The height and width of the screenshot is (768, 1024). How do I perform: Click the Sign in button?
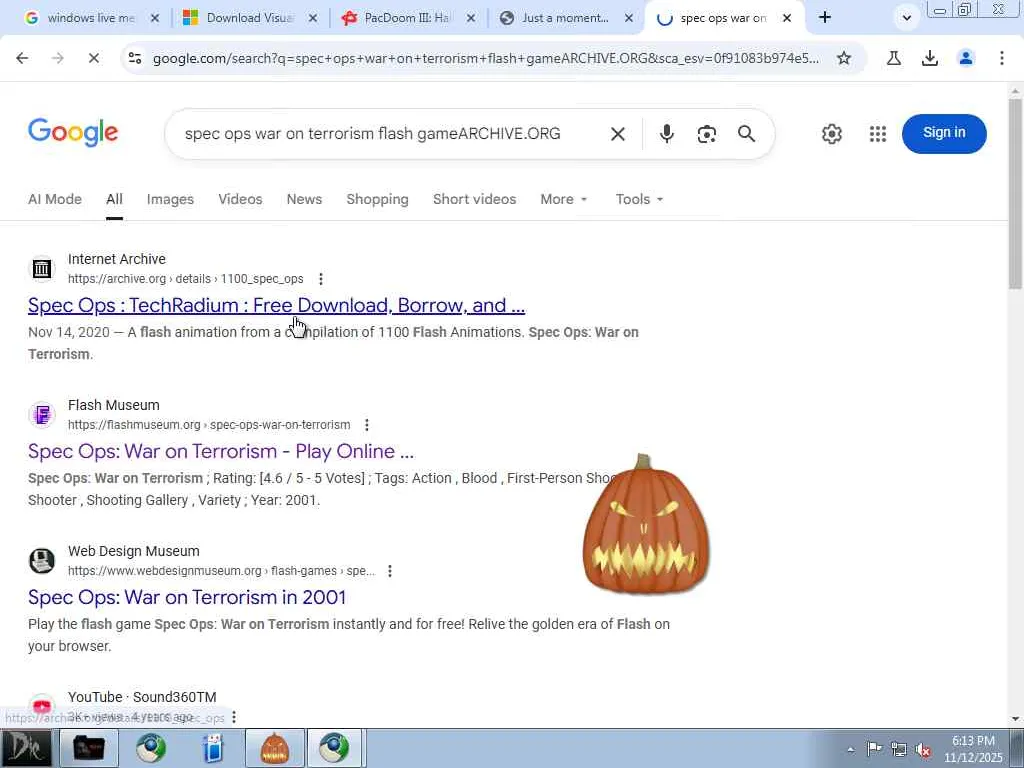pos(944,133)
